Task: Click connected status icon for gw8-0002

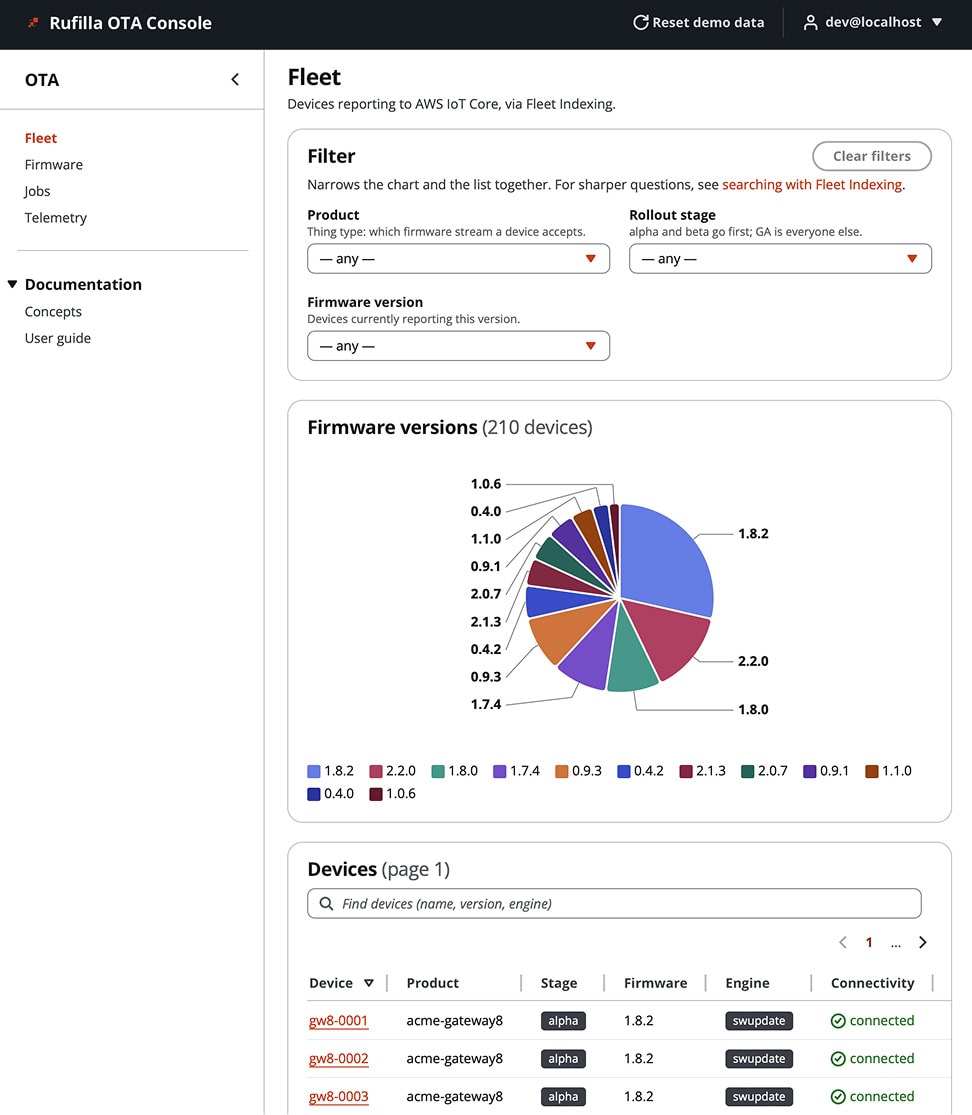Action: point(838,1059)
